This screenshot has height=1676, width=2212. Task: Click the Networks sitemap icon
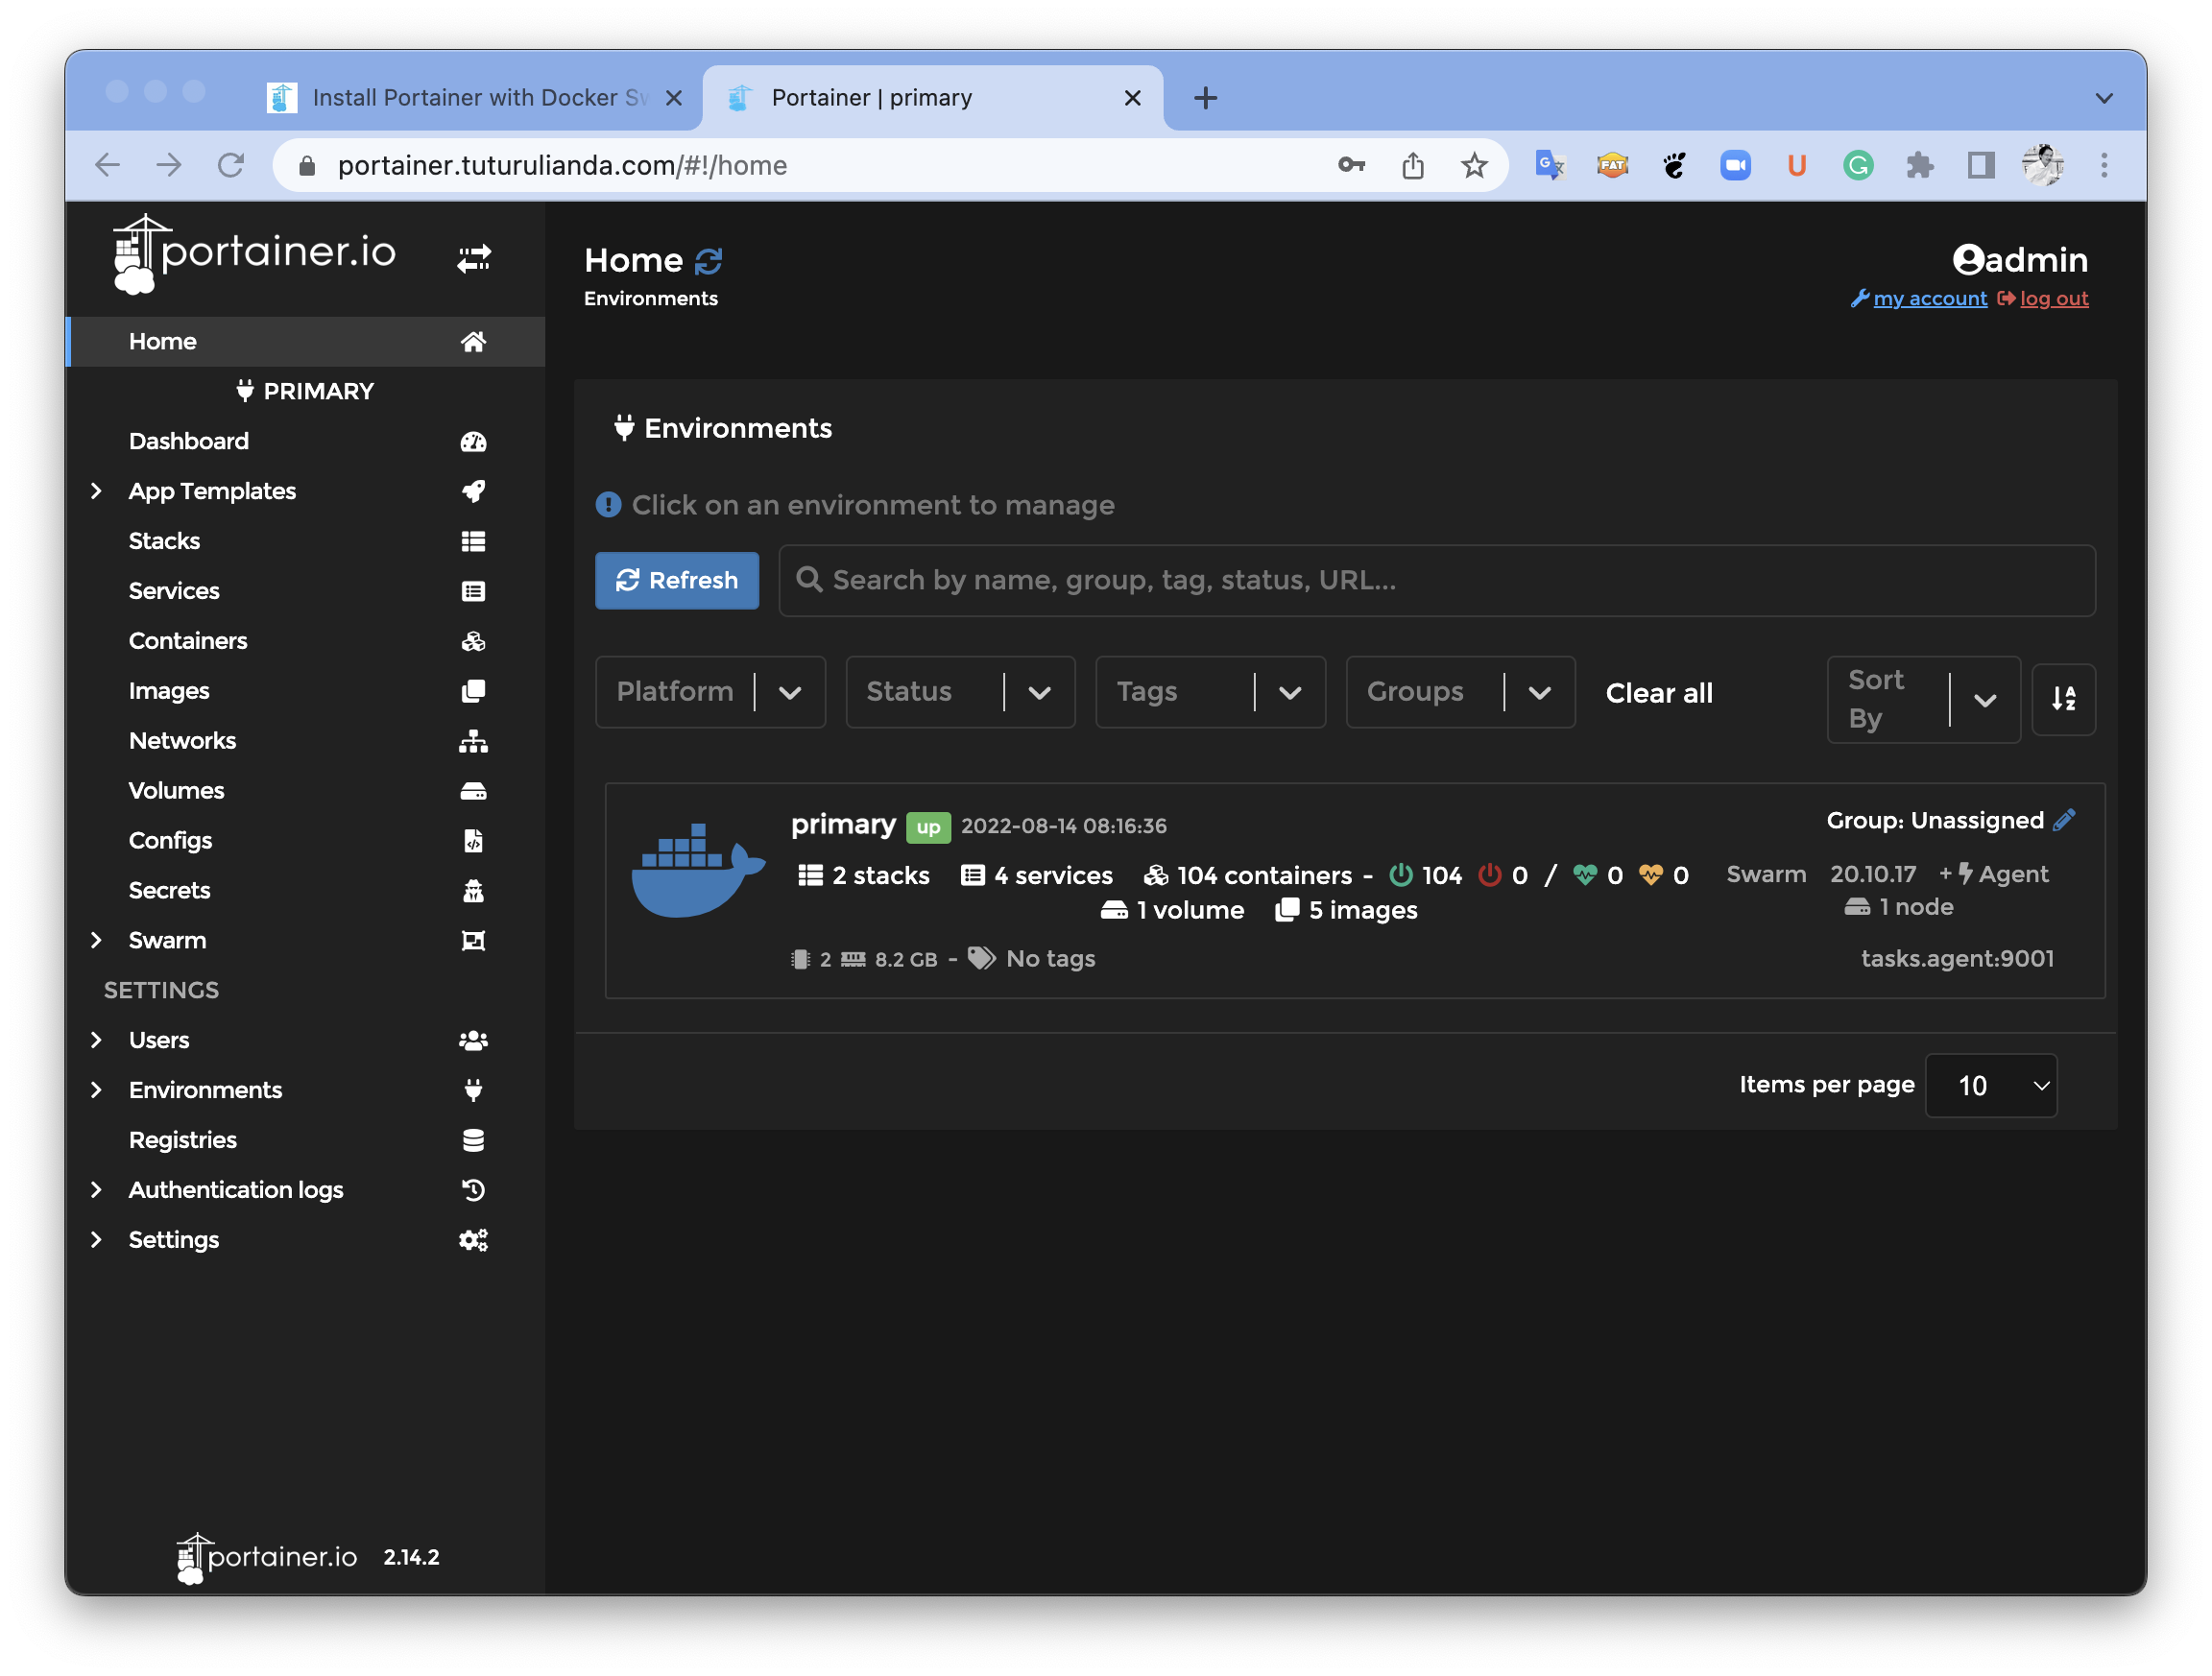pos(473,742)
